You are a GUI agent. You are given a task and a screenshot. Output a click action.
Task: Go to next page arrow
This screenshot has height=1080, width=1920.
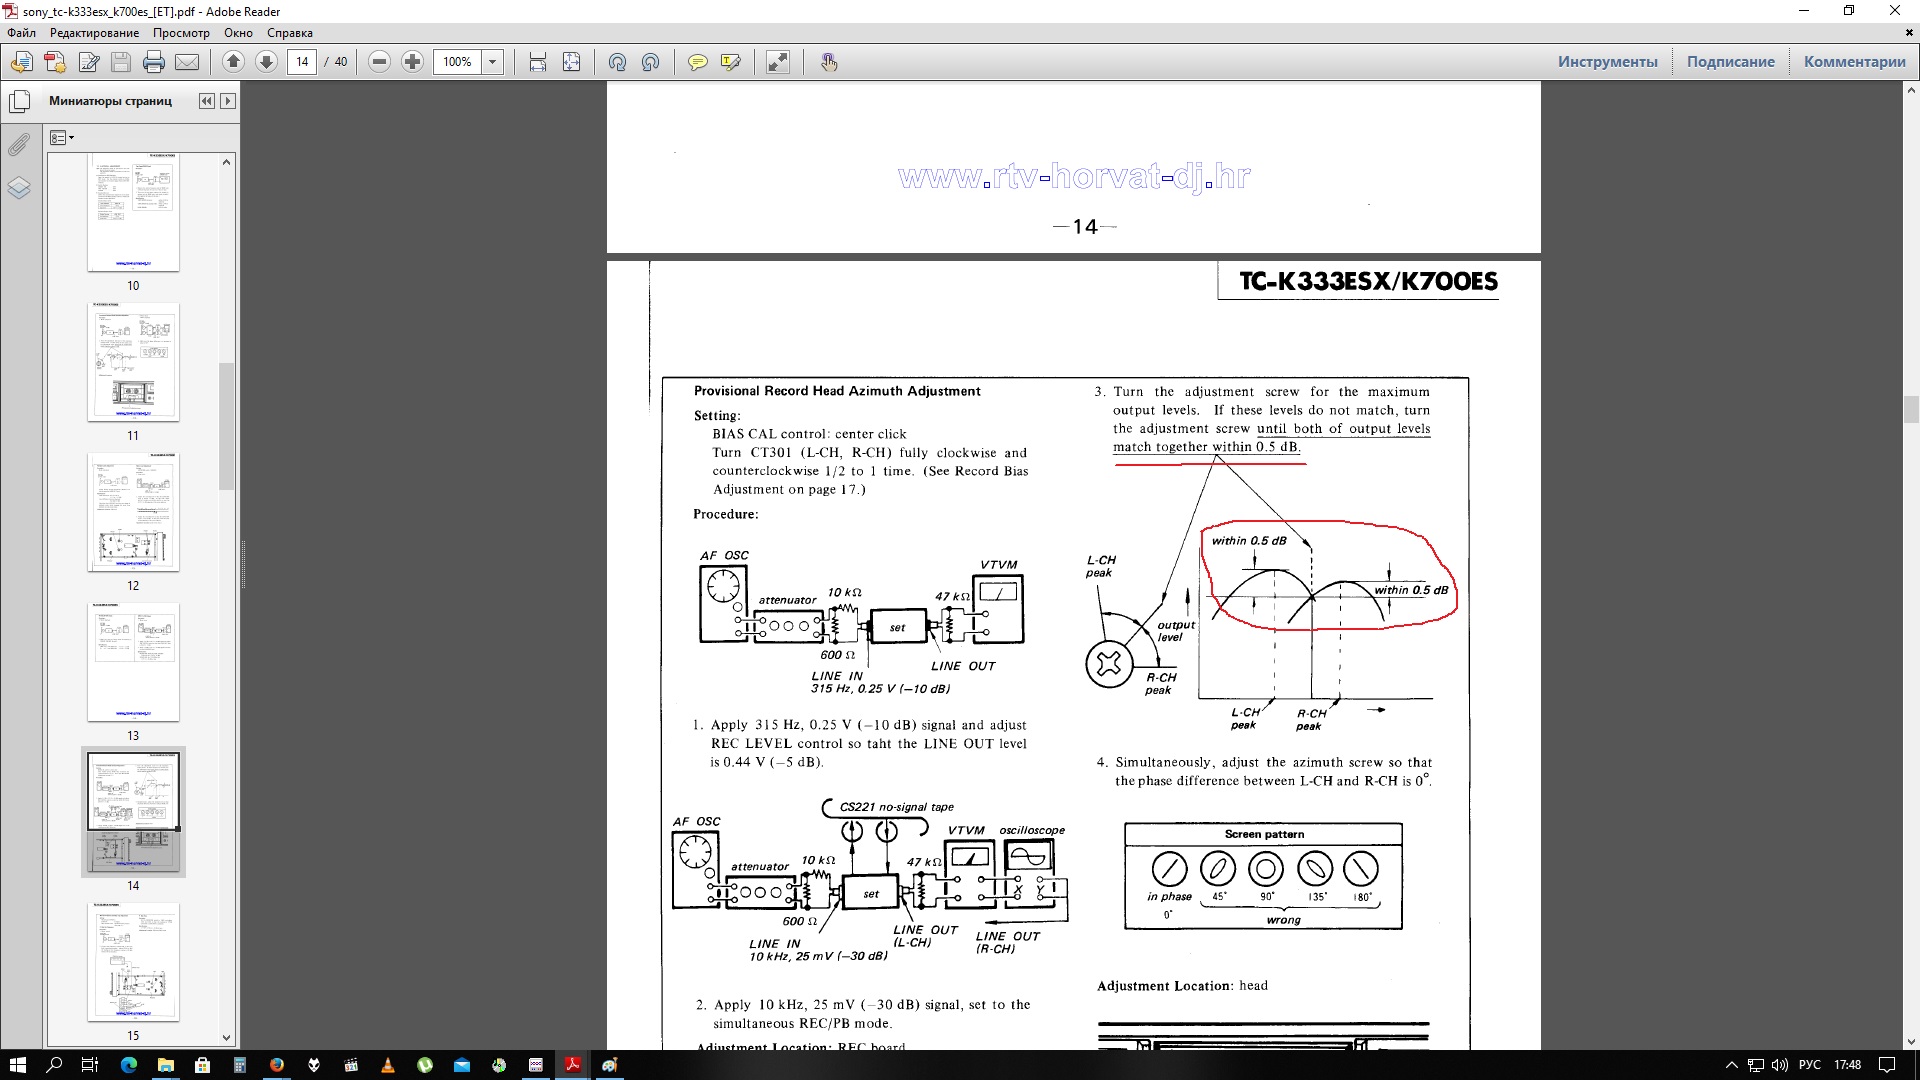266,62
